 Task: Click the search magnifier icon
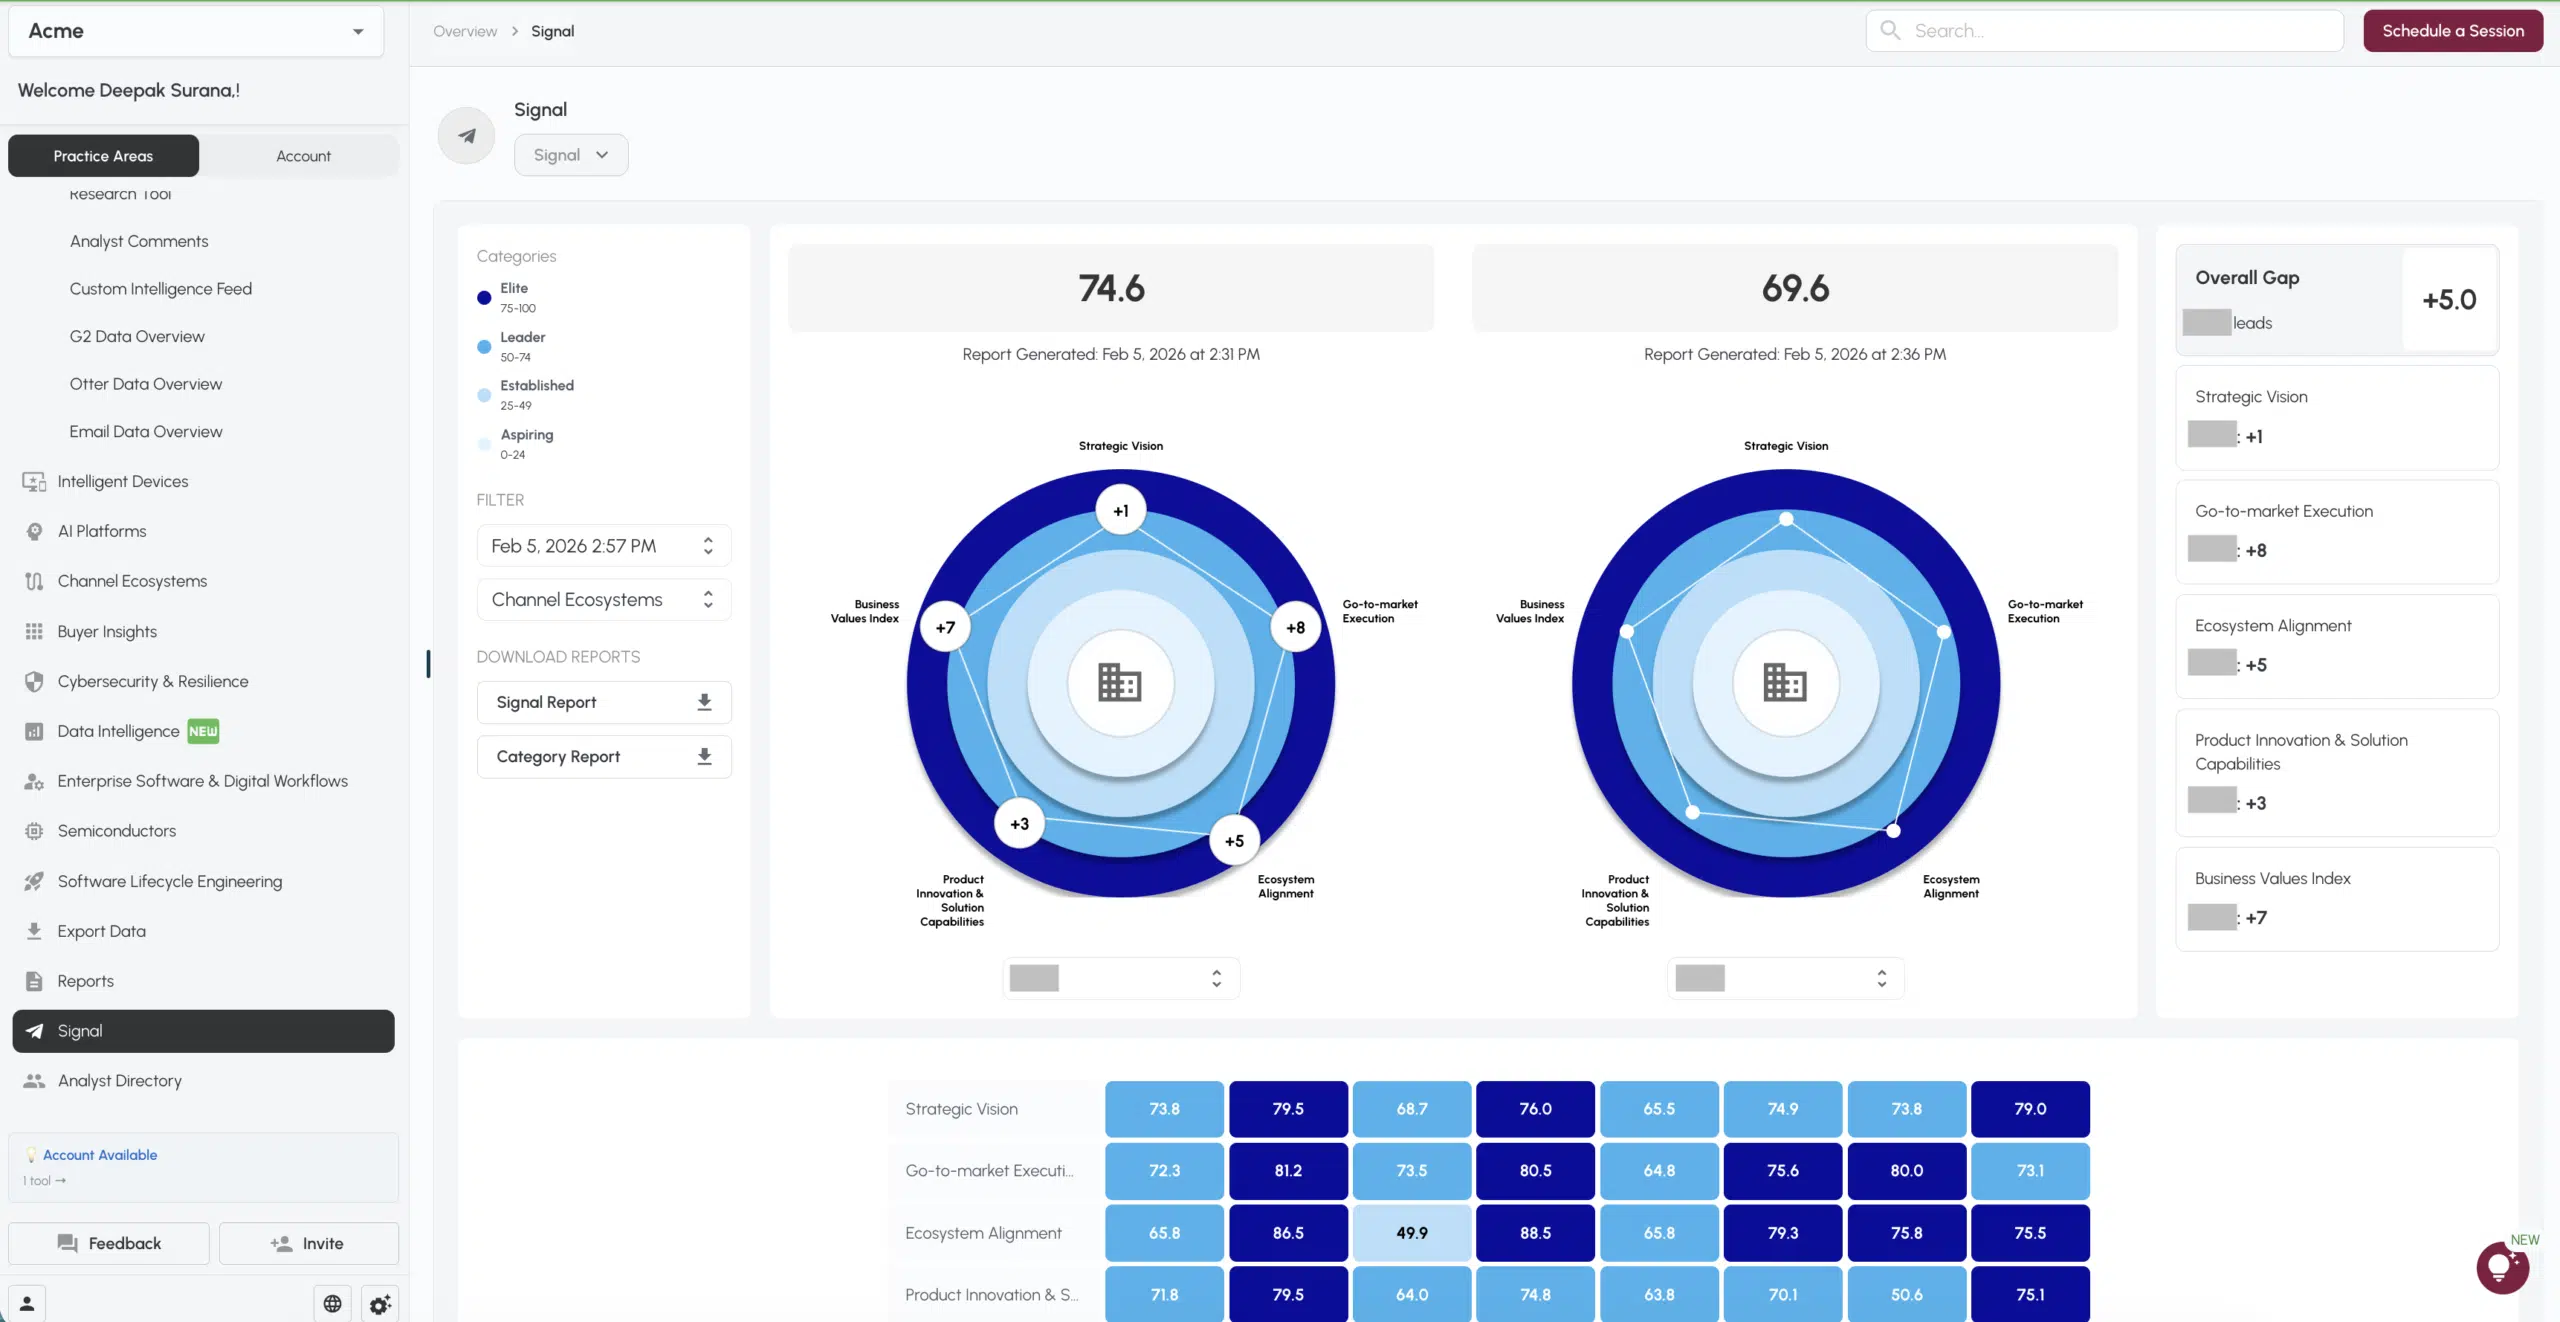click(1889, 30)
